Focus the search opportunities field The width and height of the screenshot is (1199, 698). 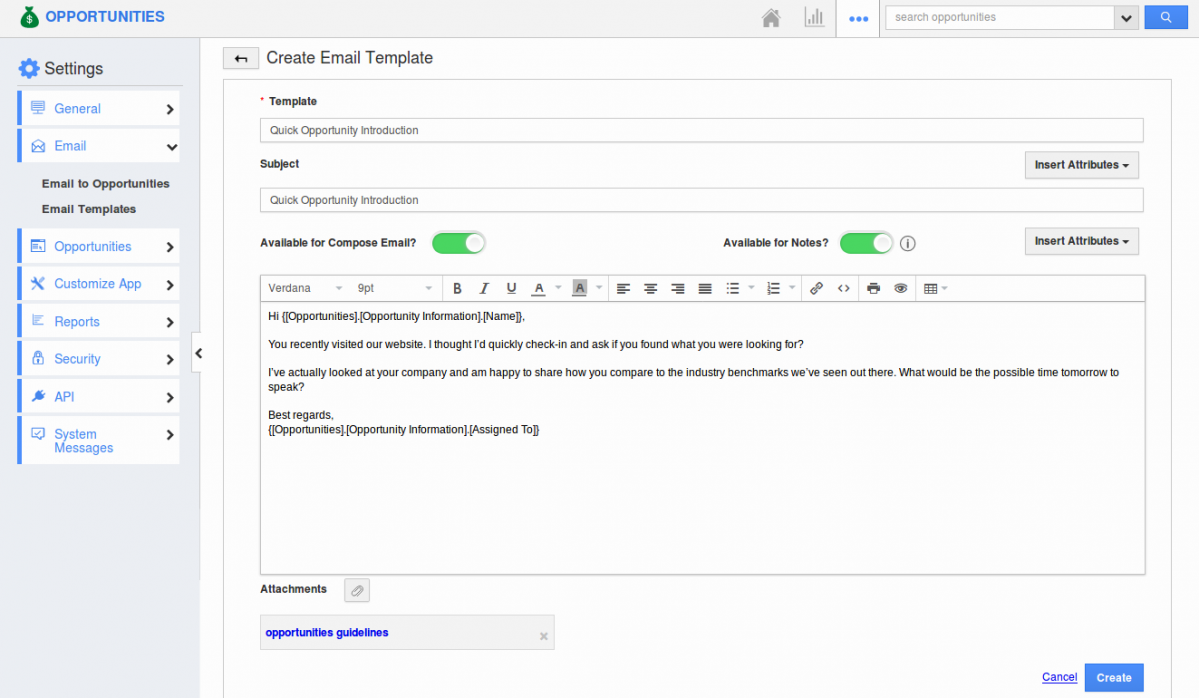coord(999,17)
